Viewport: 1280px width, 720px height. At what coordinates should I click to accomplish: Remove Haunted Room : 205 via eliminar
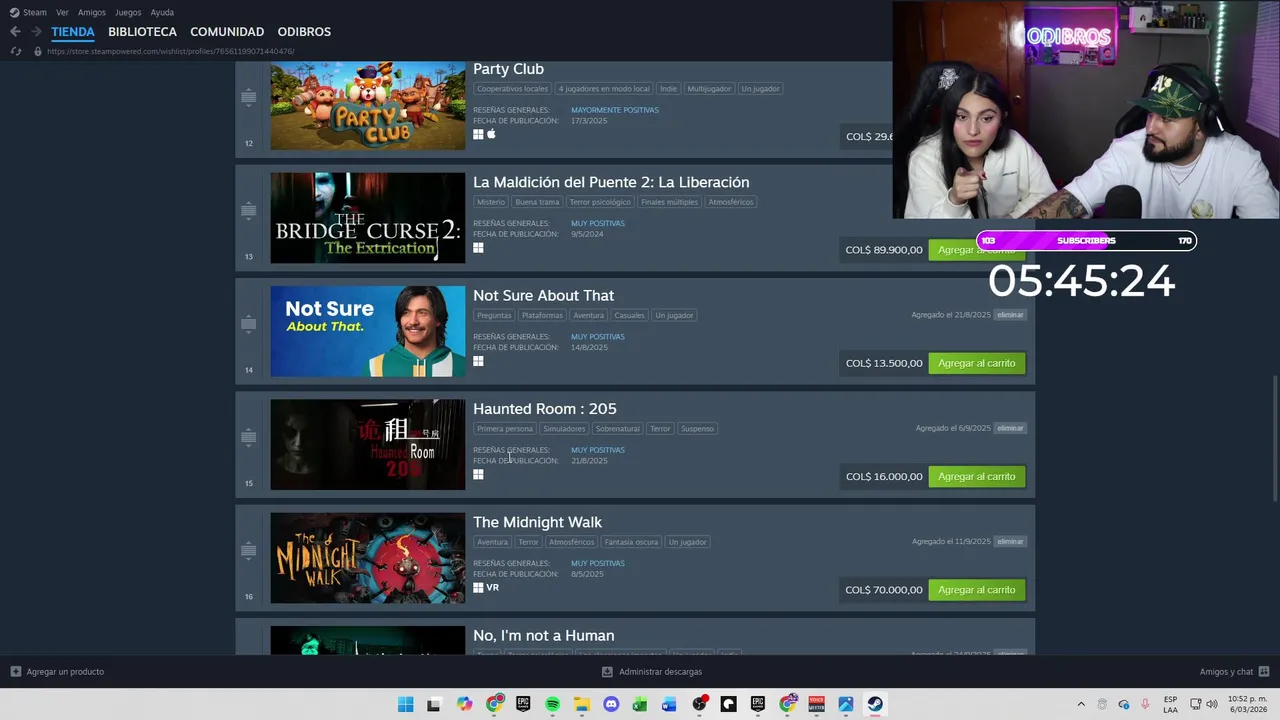coord(1010,428)
